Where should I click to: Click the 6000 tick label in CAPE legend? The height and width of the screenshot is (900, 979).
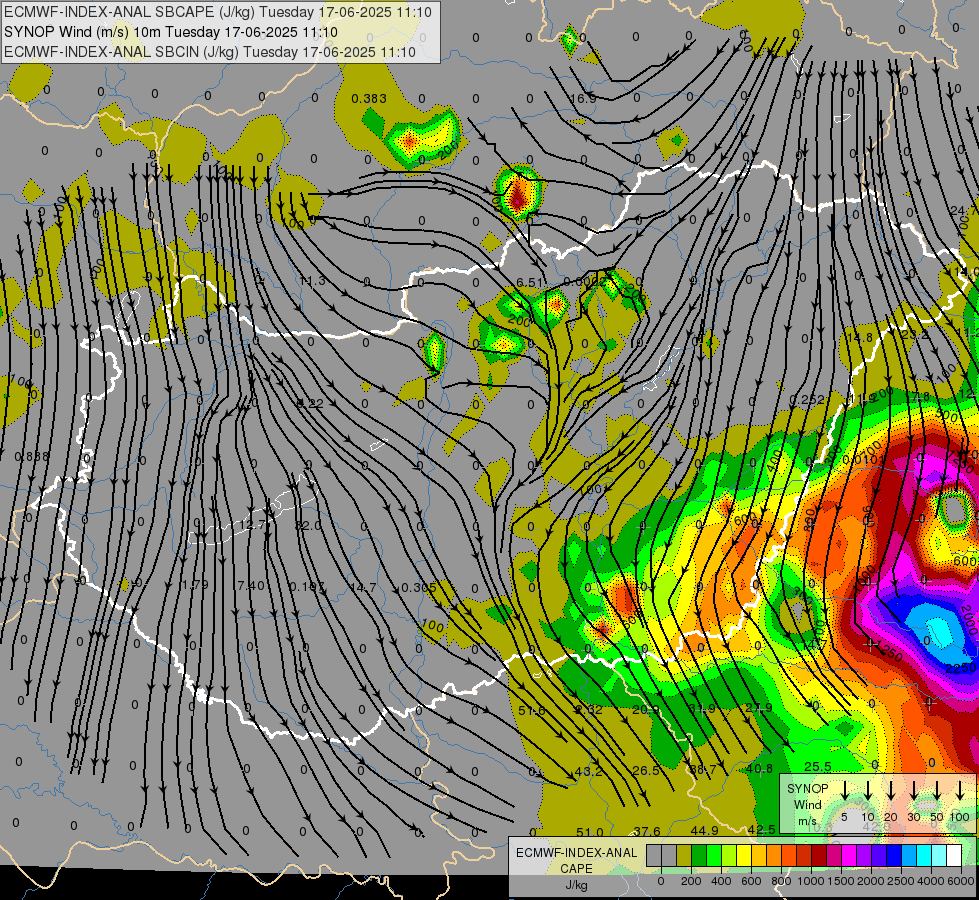pos(960,881)
